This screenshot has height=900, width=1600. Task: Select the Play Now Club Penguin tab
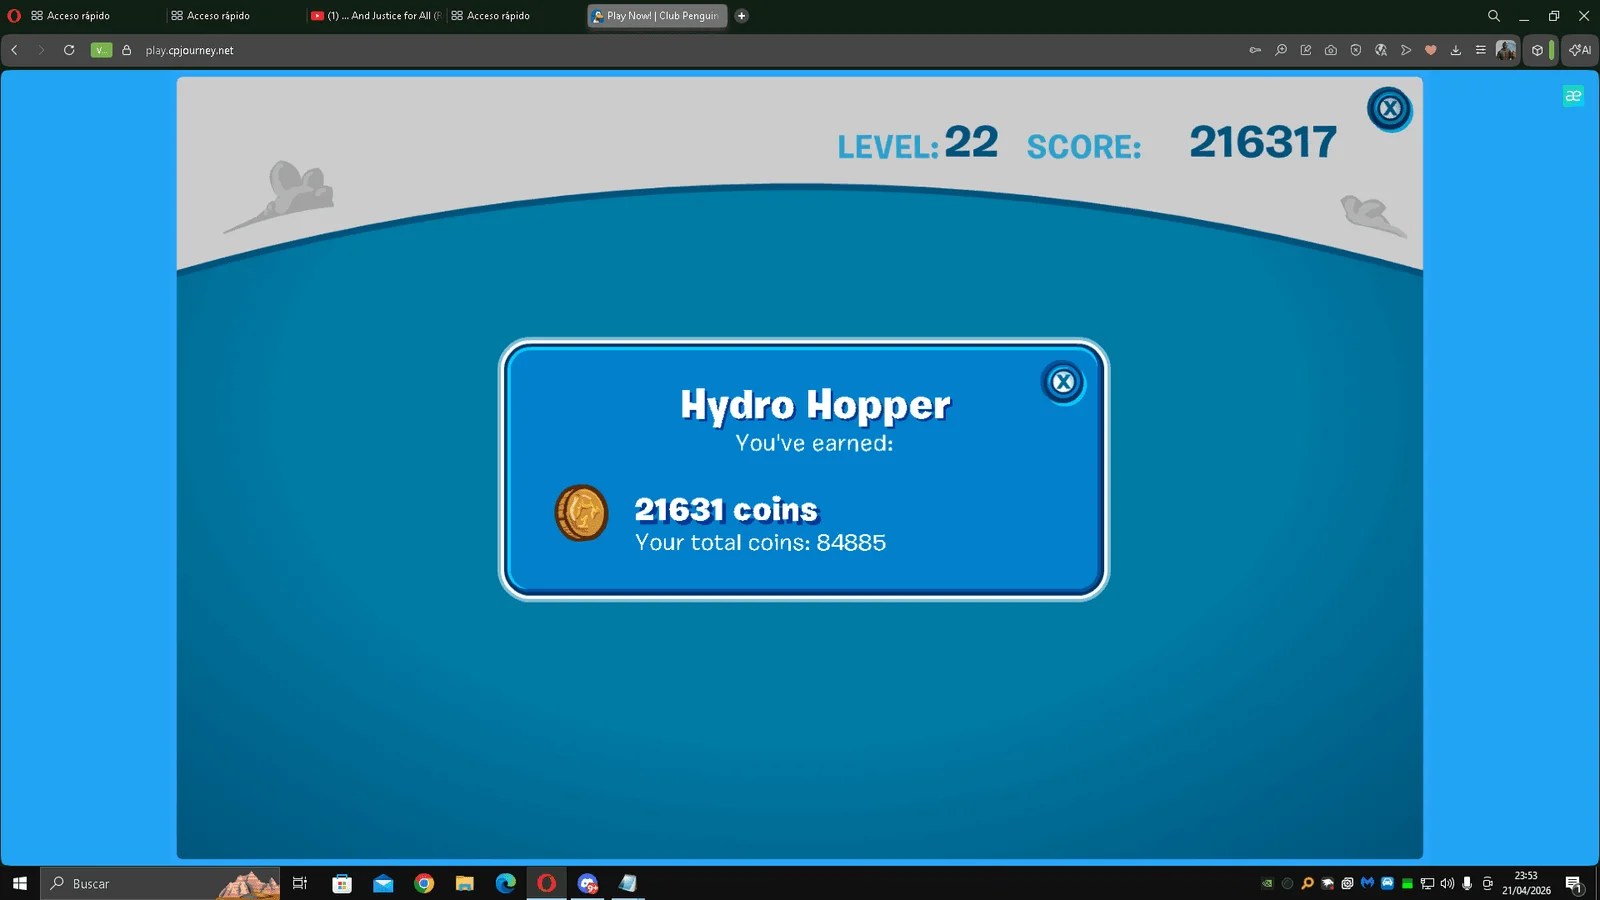point(657,16)
